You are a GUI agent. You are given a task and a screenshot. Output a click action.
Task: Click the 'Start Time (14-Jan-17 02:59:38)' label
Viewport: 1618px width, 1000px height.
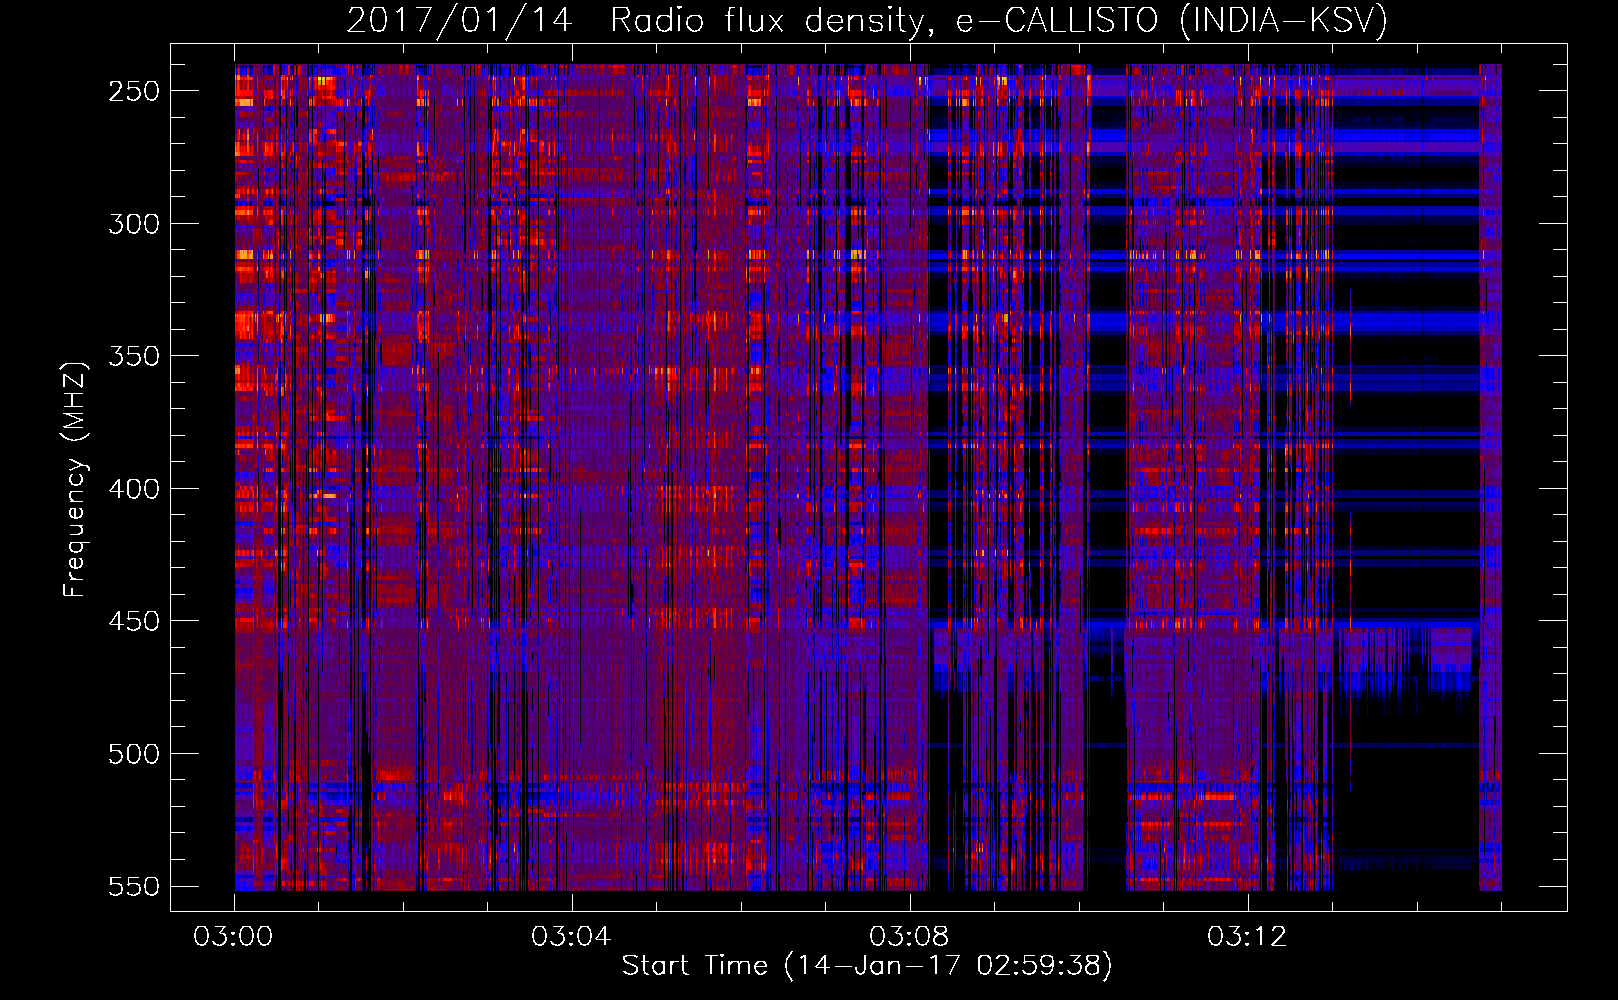[867, 965]
